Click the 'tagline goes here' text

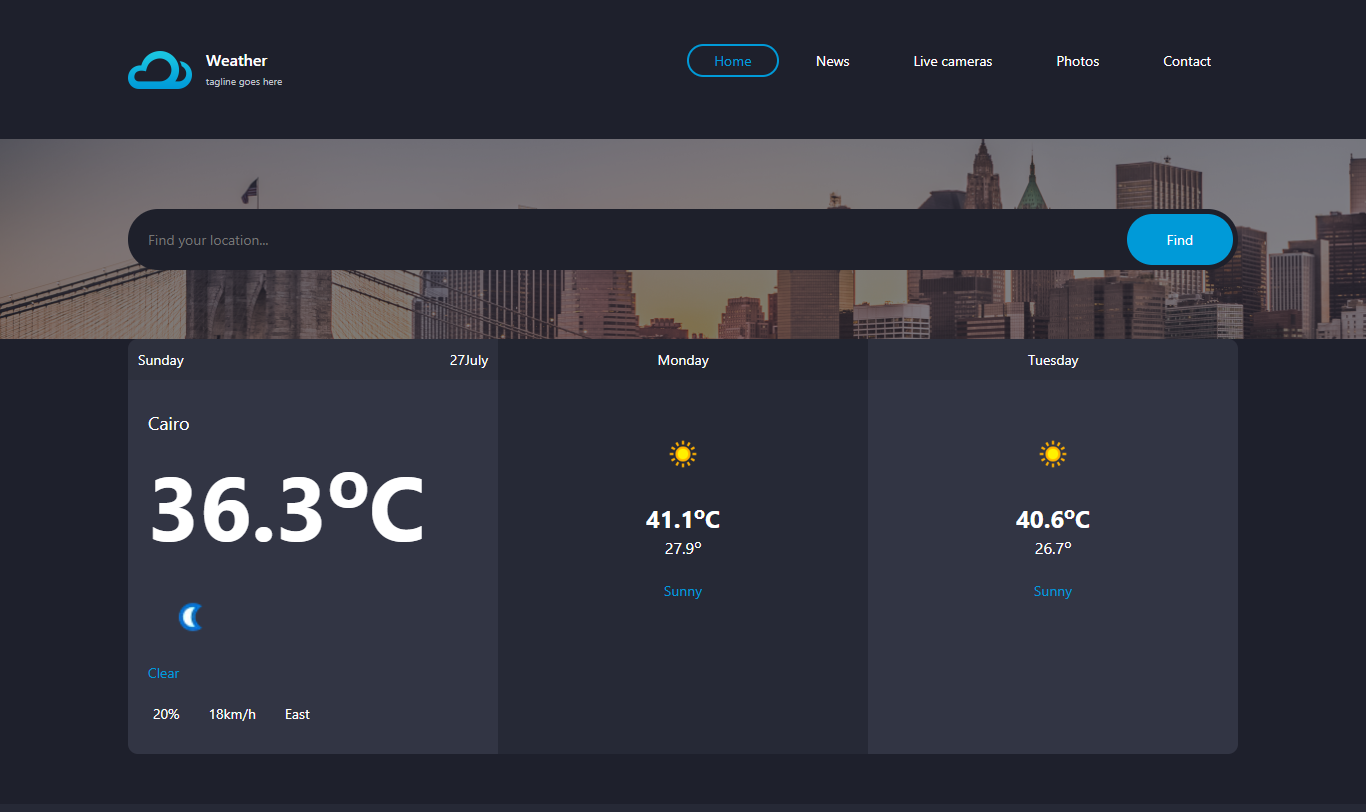[x=243, y=82]
